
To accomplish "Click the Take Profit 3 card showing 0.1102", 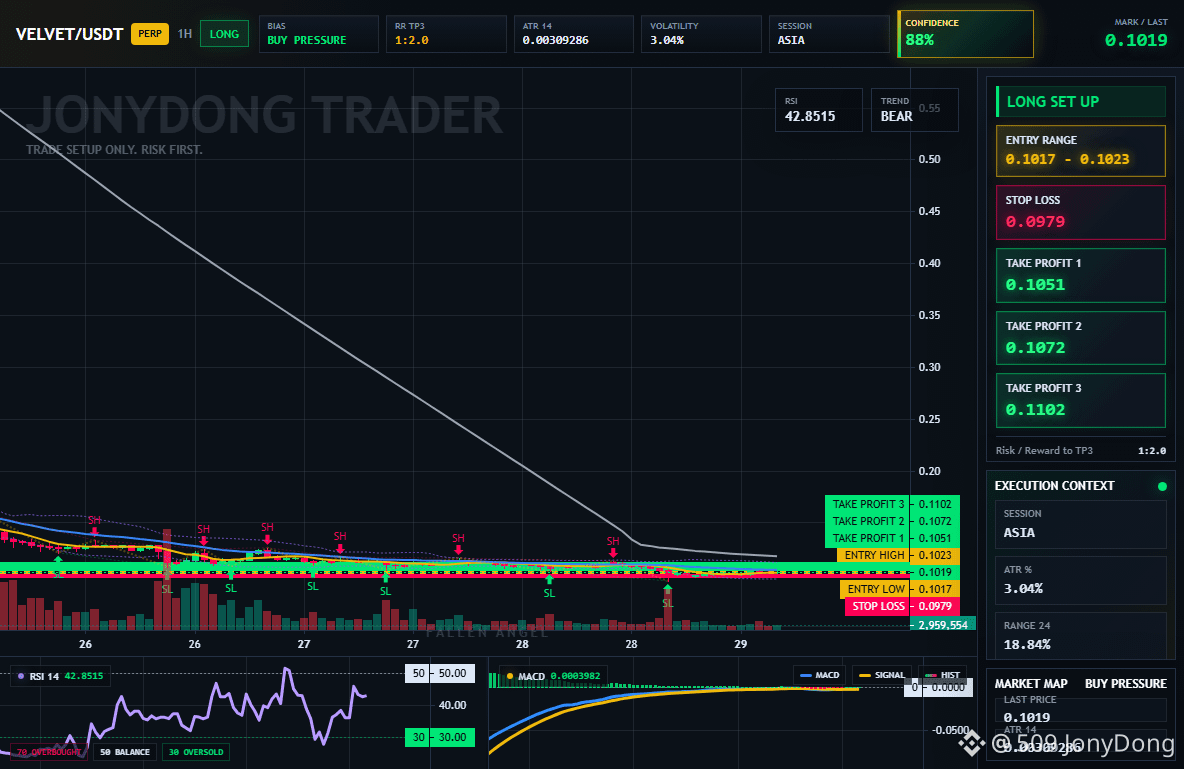I will (x=1081, y=400).
